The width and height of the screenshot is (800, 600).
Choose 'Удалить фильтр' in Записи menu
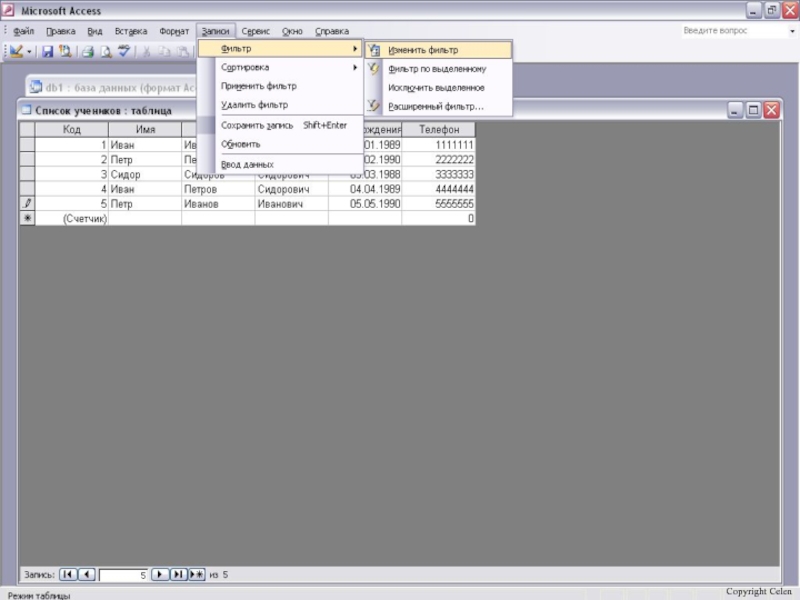click(x=254, y=104)
